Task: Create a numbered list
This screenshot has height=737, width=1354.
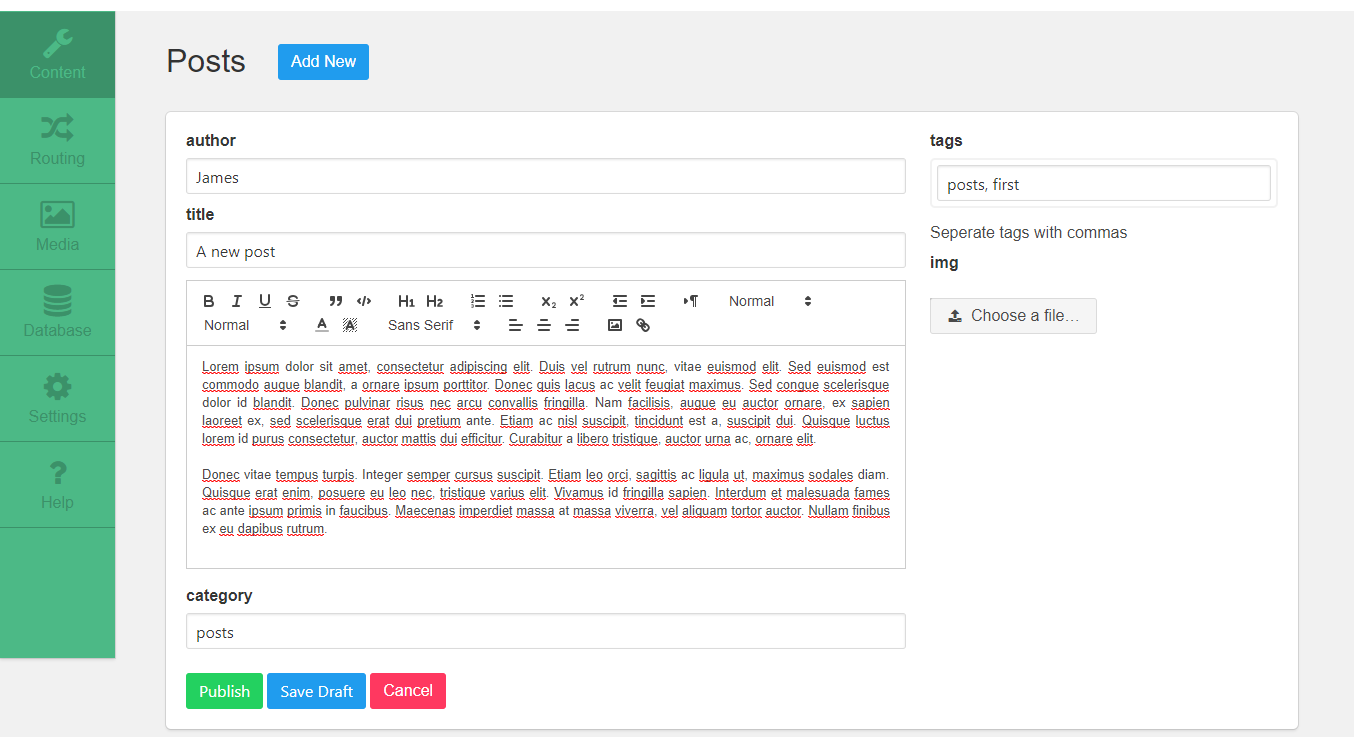Action: [x=478, y=301]
